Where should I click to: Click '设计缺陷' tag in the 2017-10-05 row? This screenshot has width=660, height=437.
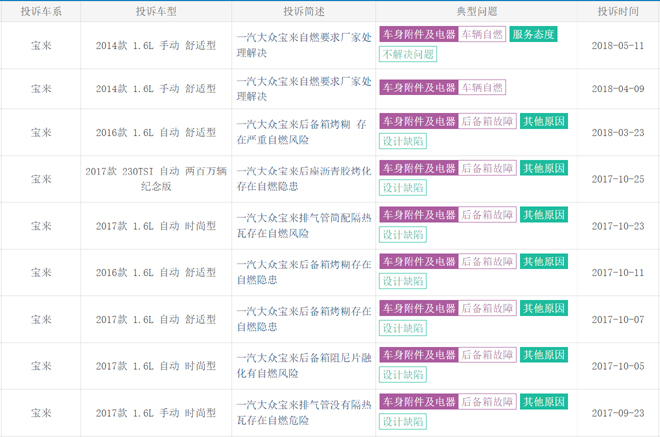403,375
